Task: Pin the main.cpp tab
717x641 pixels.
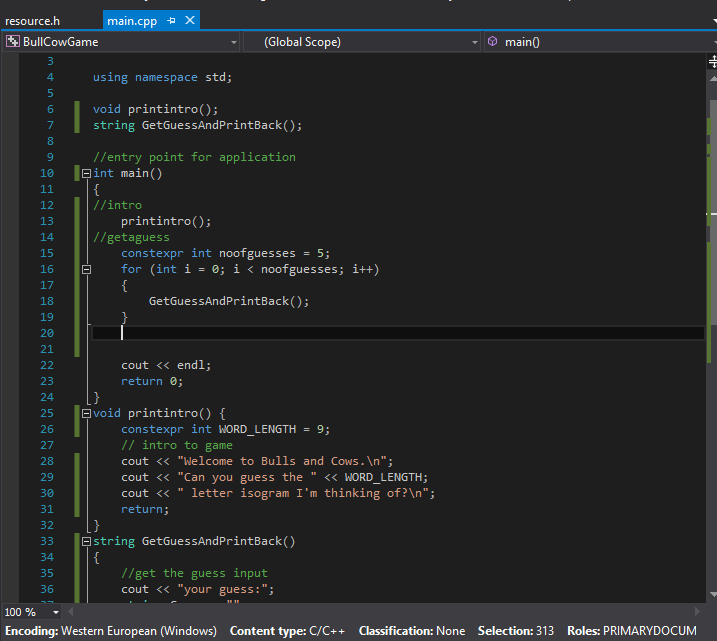Action: [172, 20]
